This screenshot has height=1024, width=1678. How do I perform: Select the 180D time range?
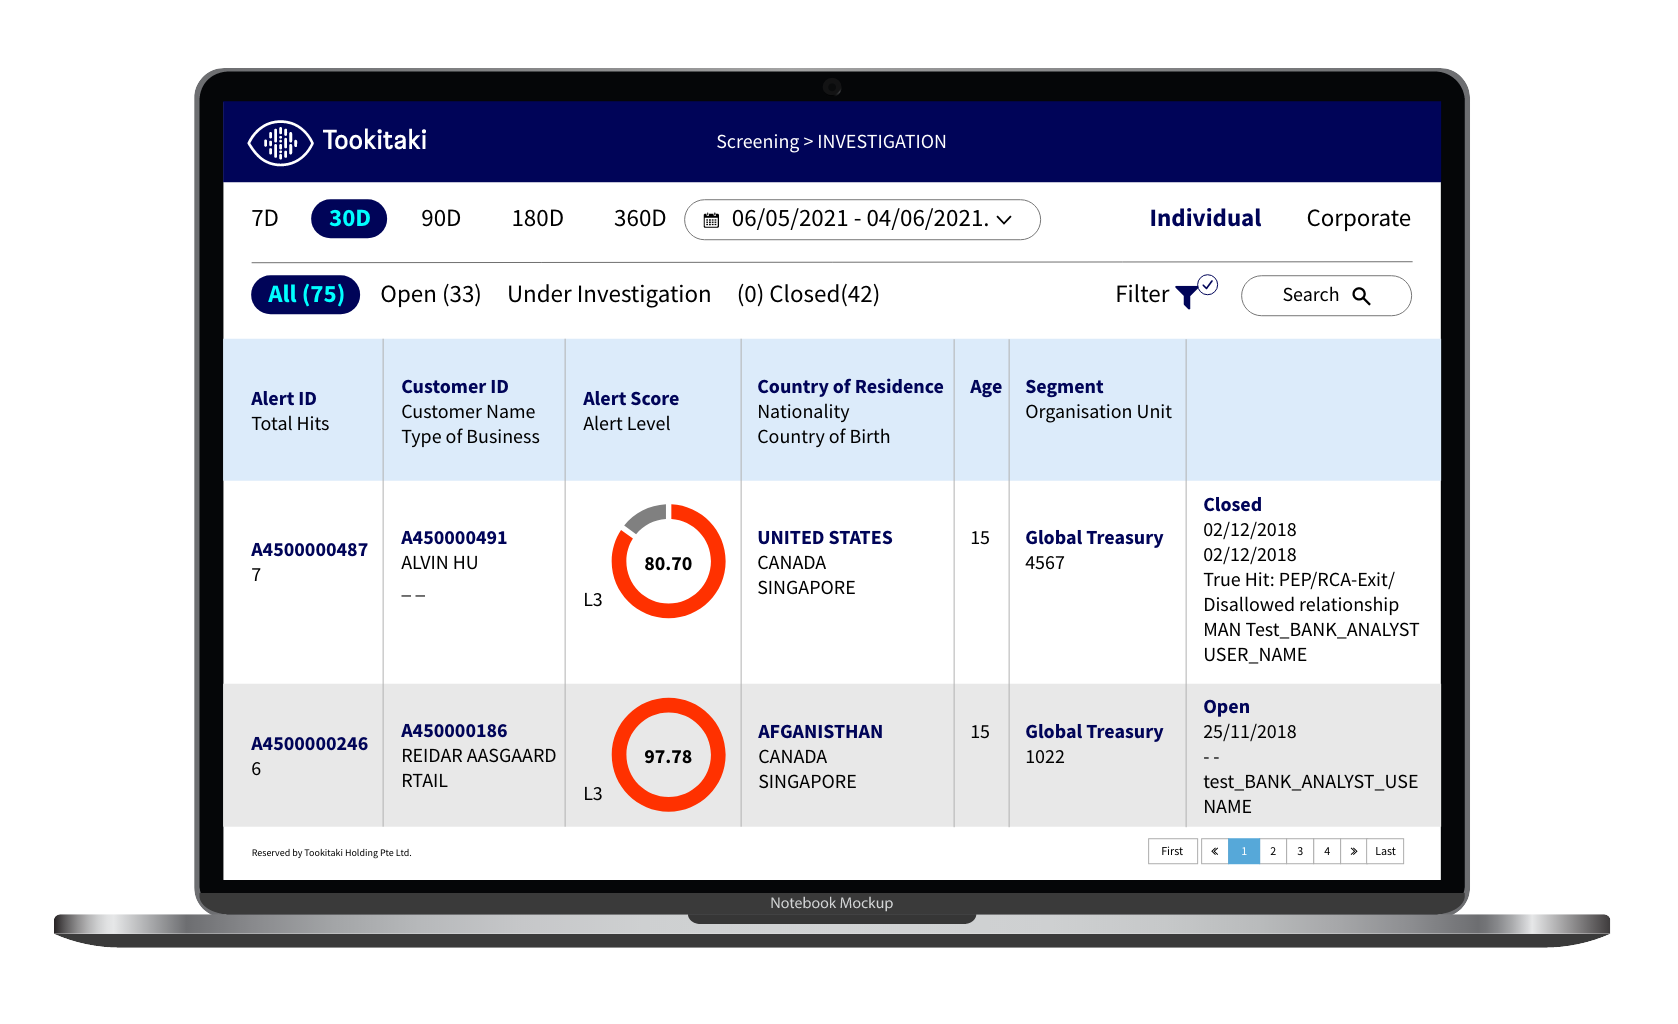click(x=538, y=218)
